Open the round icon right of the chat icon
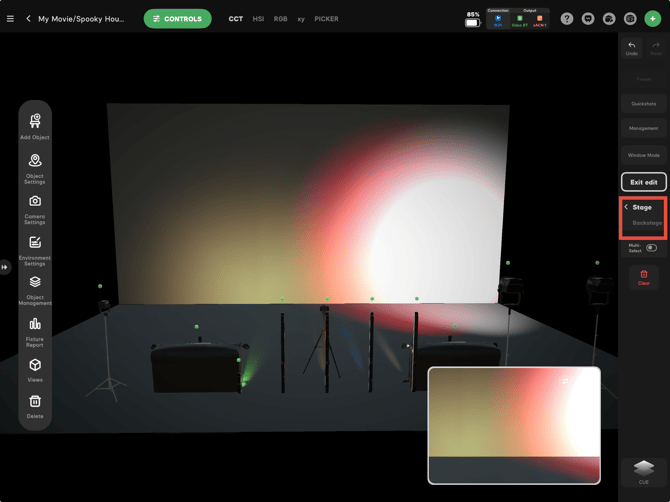Viewport: 670px width, 502px height. (x=609, y=19)
